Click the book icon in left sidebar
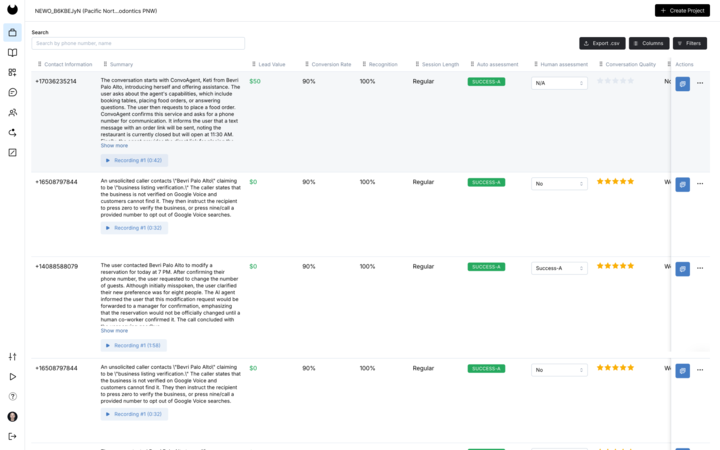 pos(12,52)
